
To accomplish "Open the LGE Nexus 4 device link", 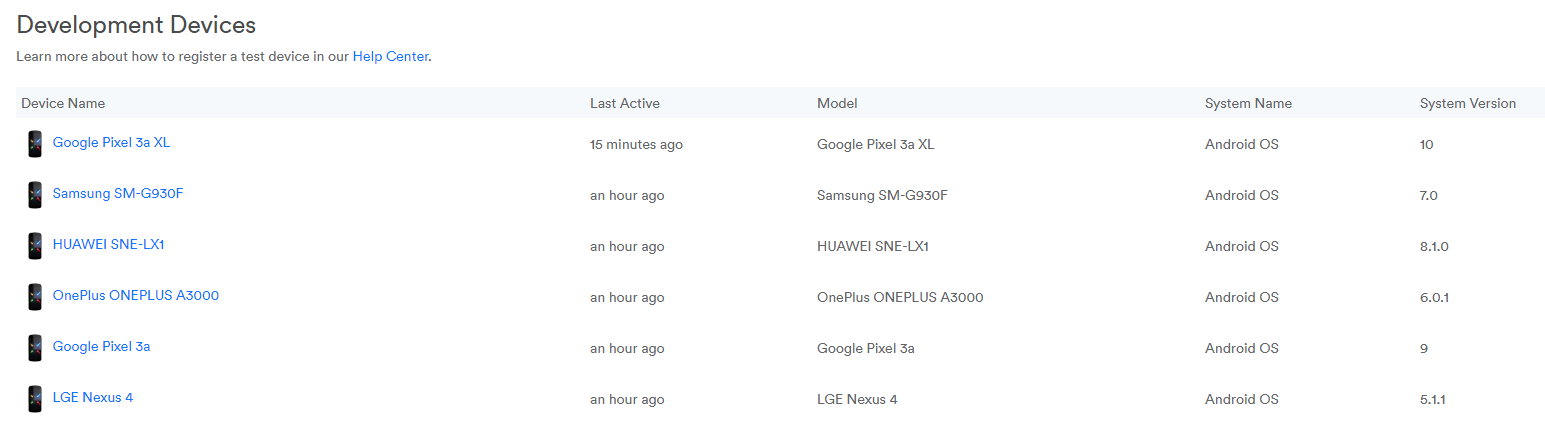I will [93, 397].
